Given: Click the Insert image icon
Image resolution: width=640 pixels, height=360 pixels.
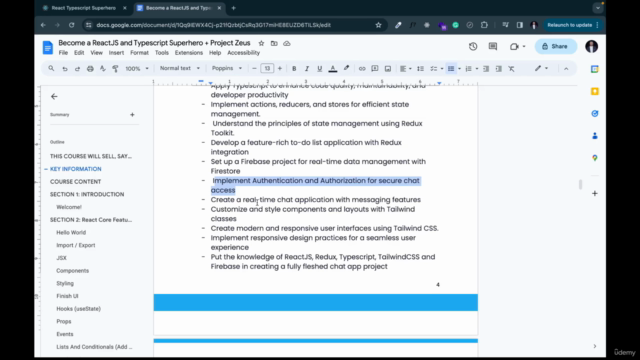Looking at the screenshot, I should click(388, 69).
